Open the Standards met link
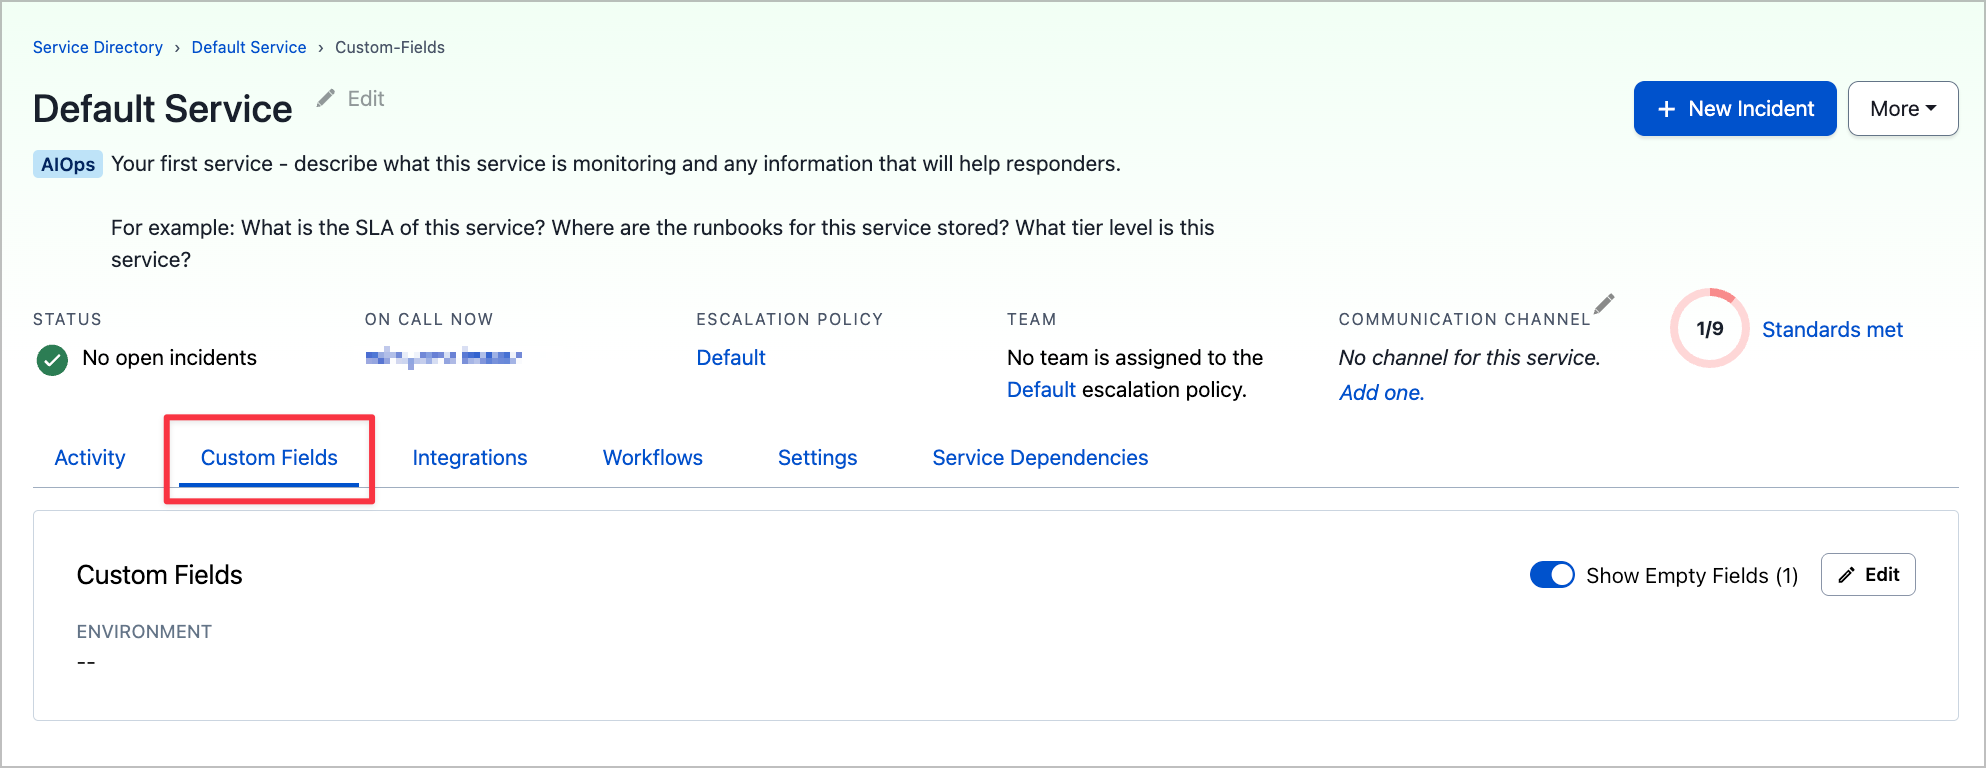1986x768 pixels. (x=1832, y=330)
